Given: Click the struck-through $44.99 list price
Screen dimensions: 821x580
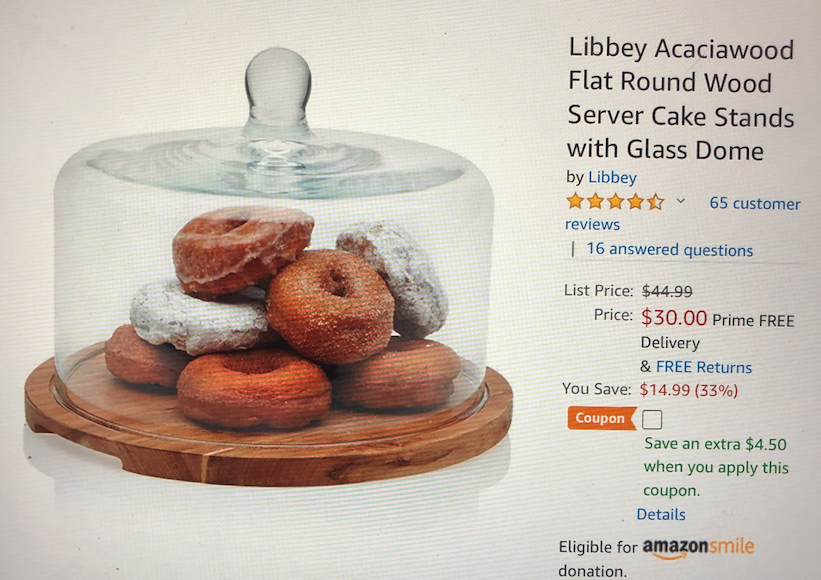Looking at the screenshot, I should 667,291.
